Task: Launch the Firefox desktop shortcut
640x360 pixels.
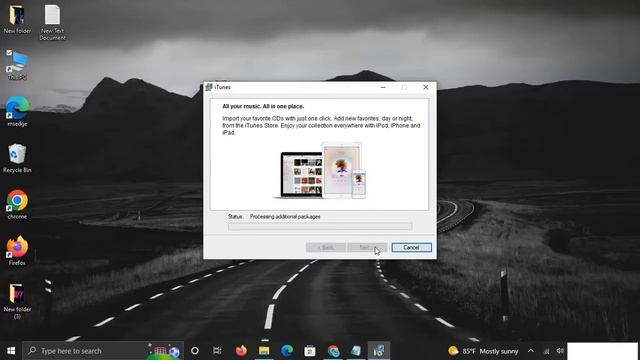Action: [17, 251]
